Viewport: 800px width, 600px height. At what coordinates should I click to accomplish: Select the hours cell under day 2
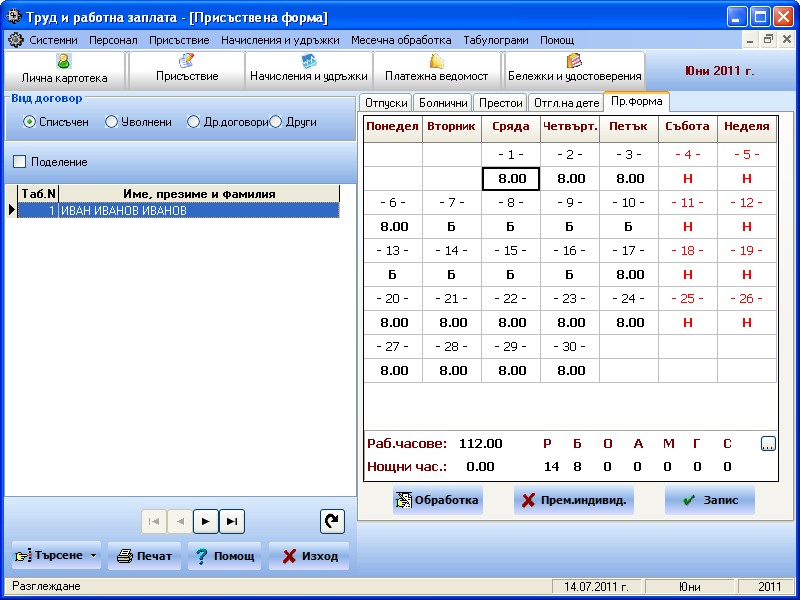click(570, 179)
